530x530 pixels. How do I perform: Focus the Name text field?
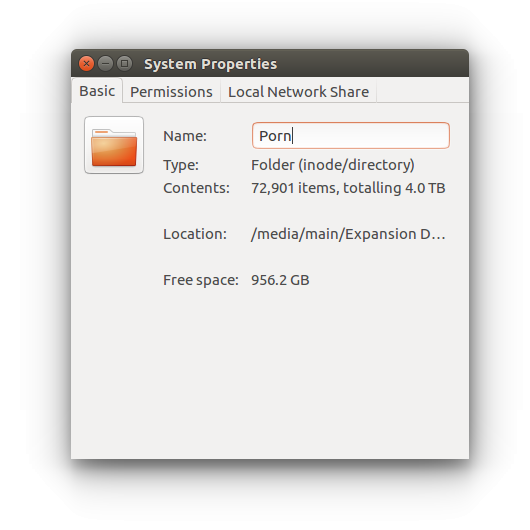coord(351,136)
